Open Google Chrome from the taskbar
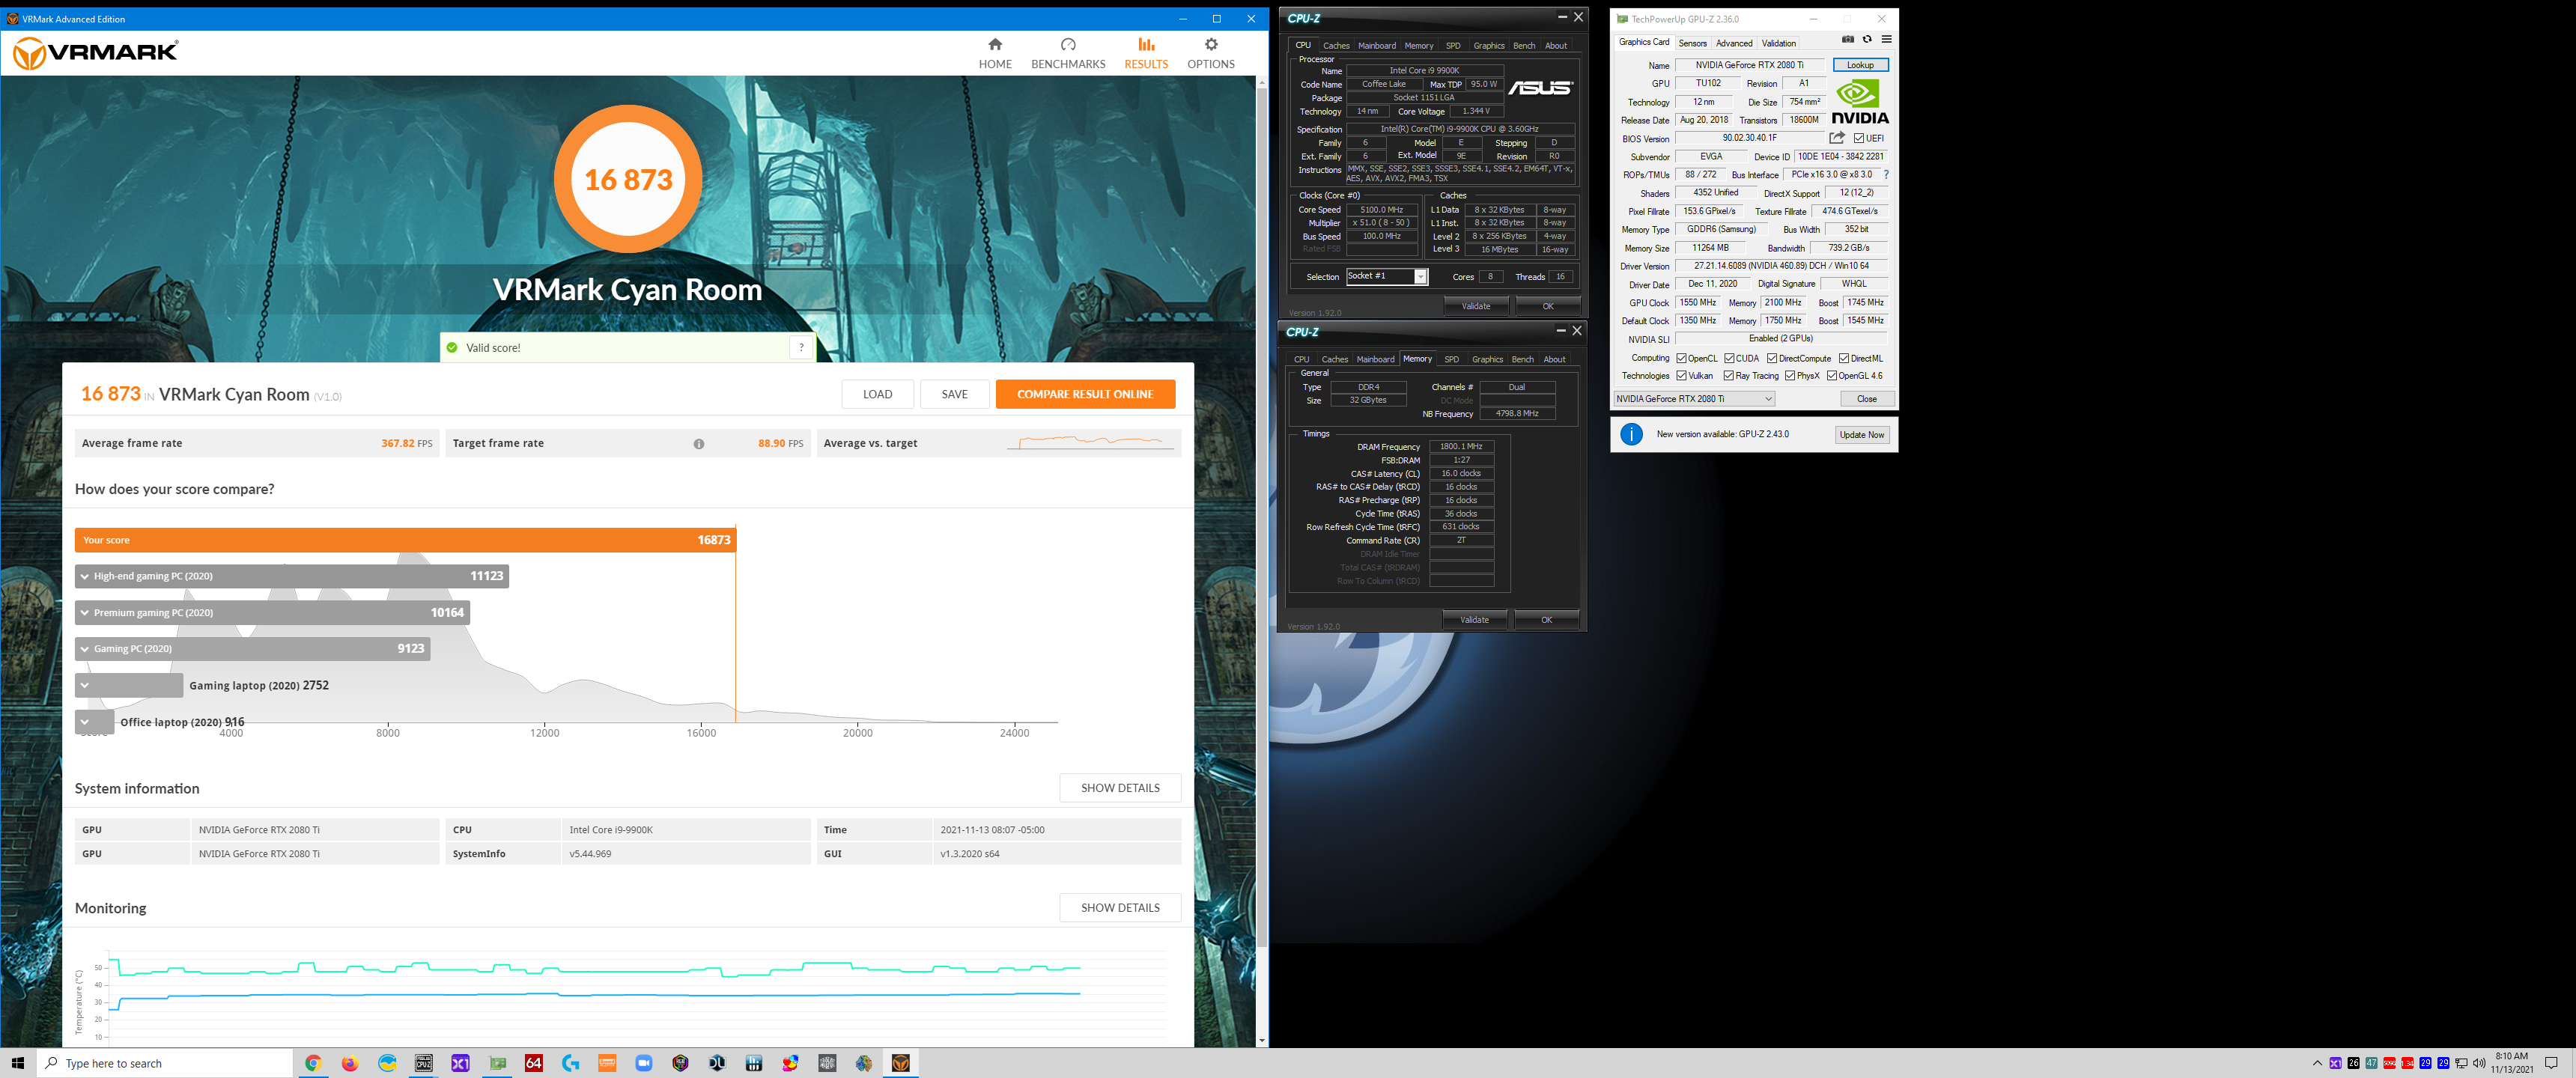Screen dimensions: 2576x1078 313,1063
